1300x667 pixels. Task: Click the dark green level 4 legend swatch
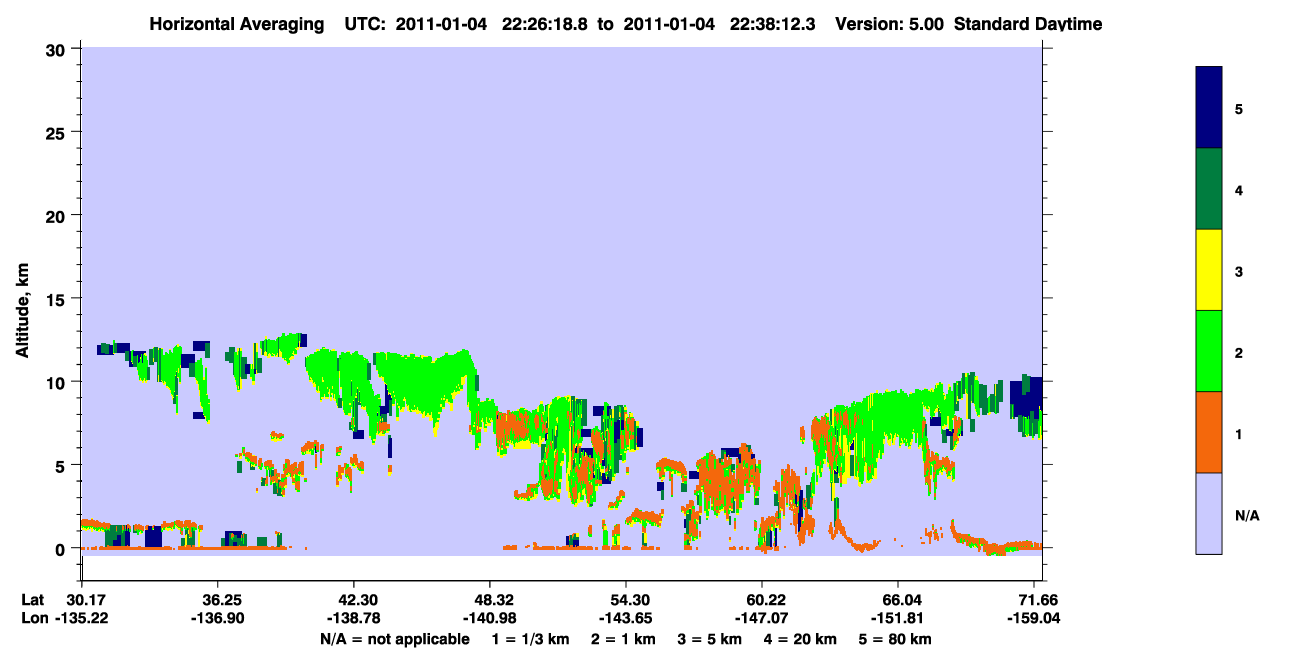click(1209, 190)
